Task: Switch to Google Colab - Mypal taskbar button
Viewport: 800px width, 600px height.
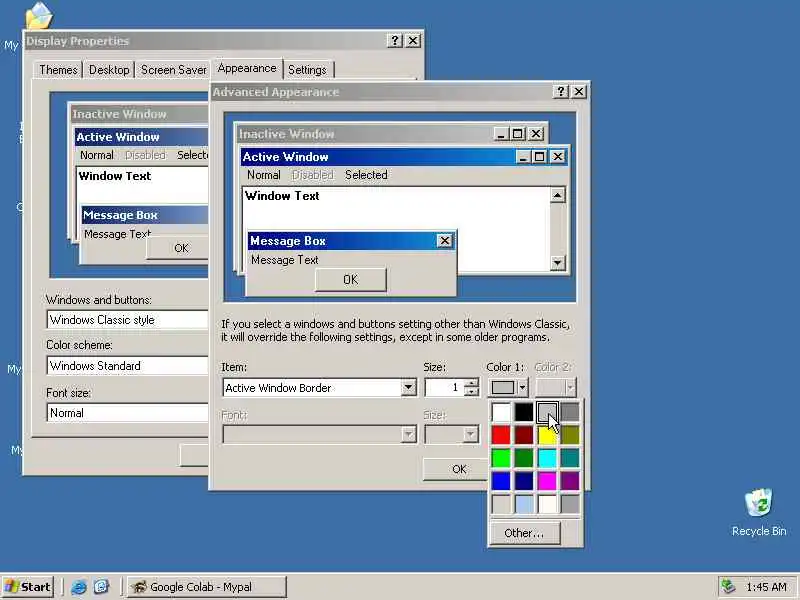Action: (207, 587)
